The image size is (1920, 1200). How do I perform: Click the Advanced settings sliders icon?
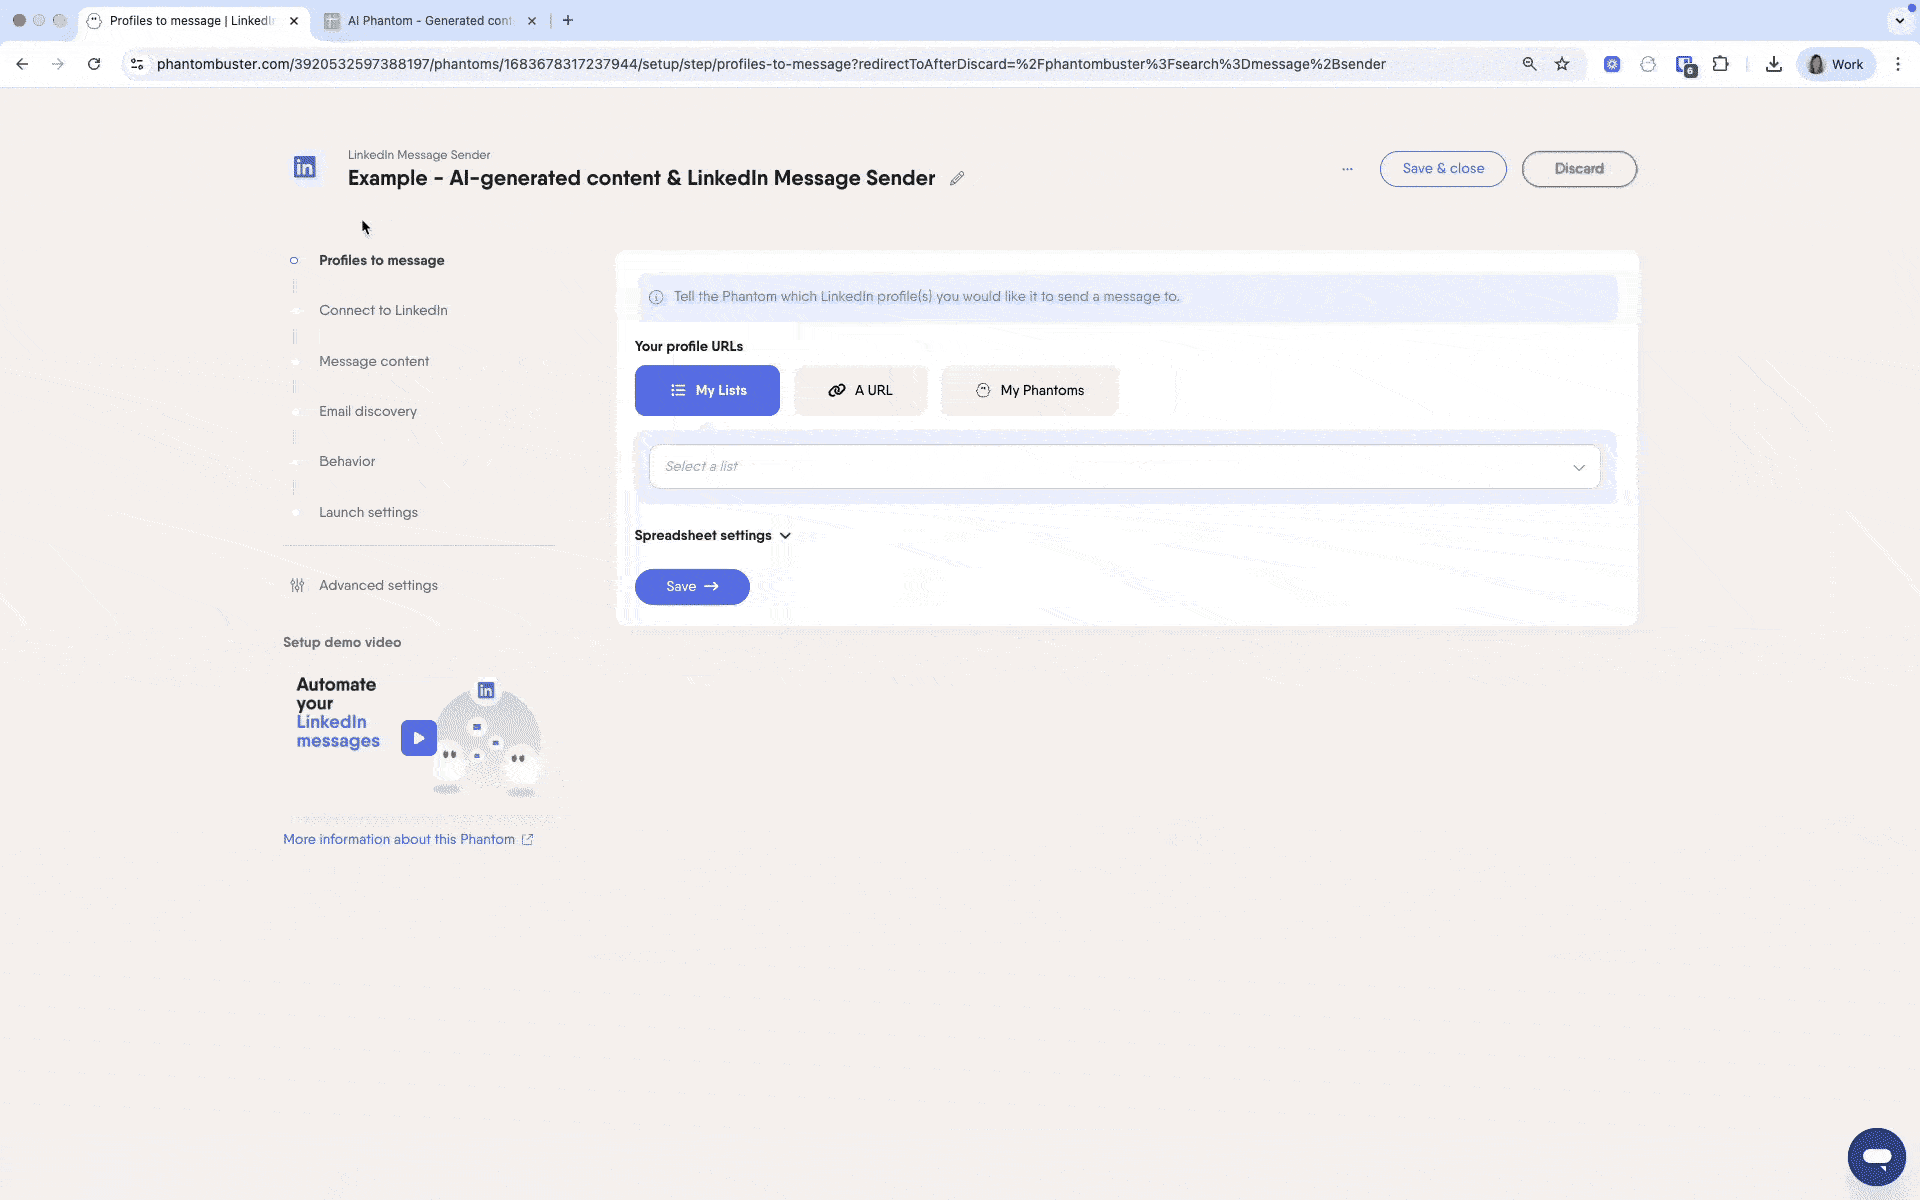(x=297, y=585)
